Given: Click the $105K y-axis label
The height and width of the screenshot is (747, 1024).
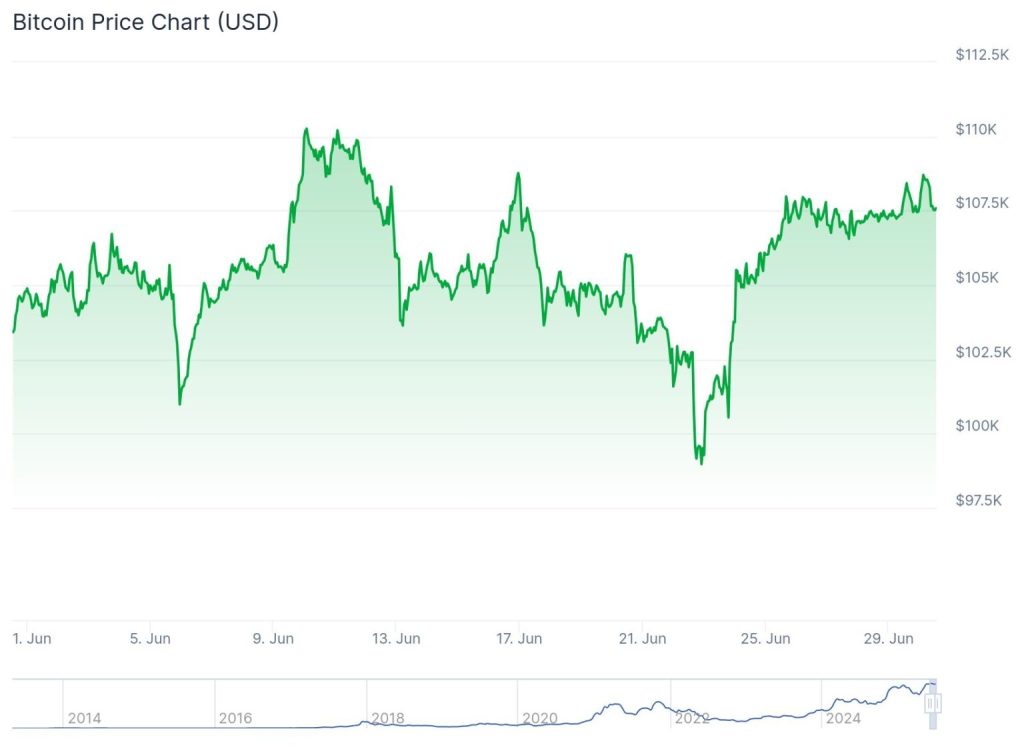Looking at the screenshot, I should (976, 277).
